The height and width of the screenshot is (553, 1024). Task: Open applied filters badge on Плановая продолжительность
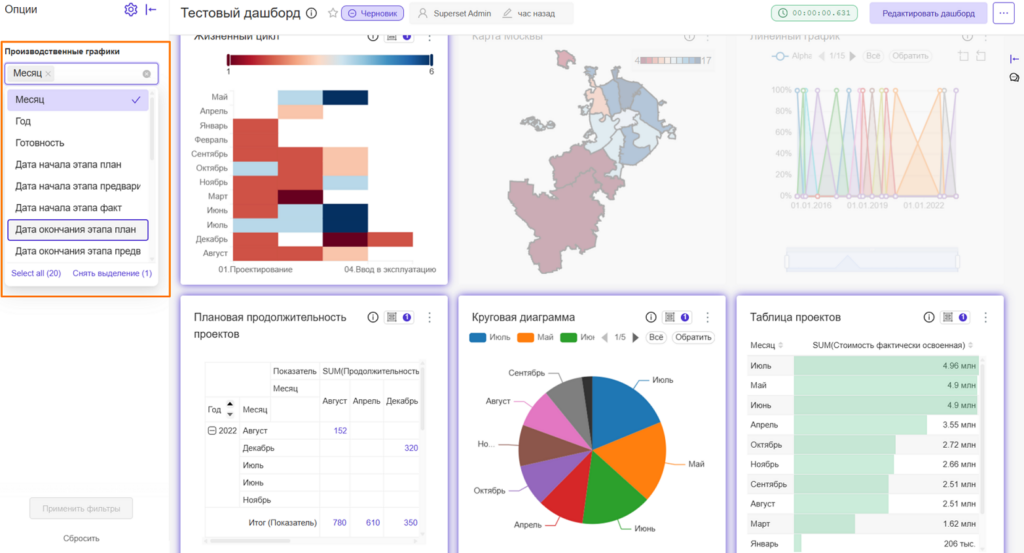tap(407, 317)
